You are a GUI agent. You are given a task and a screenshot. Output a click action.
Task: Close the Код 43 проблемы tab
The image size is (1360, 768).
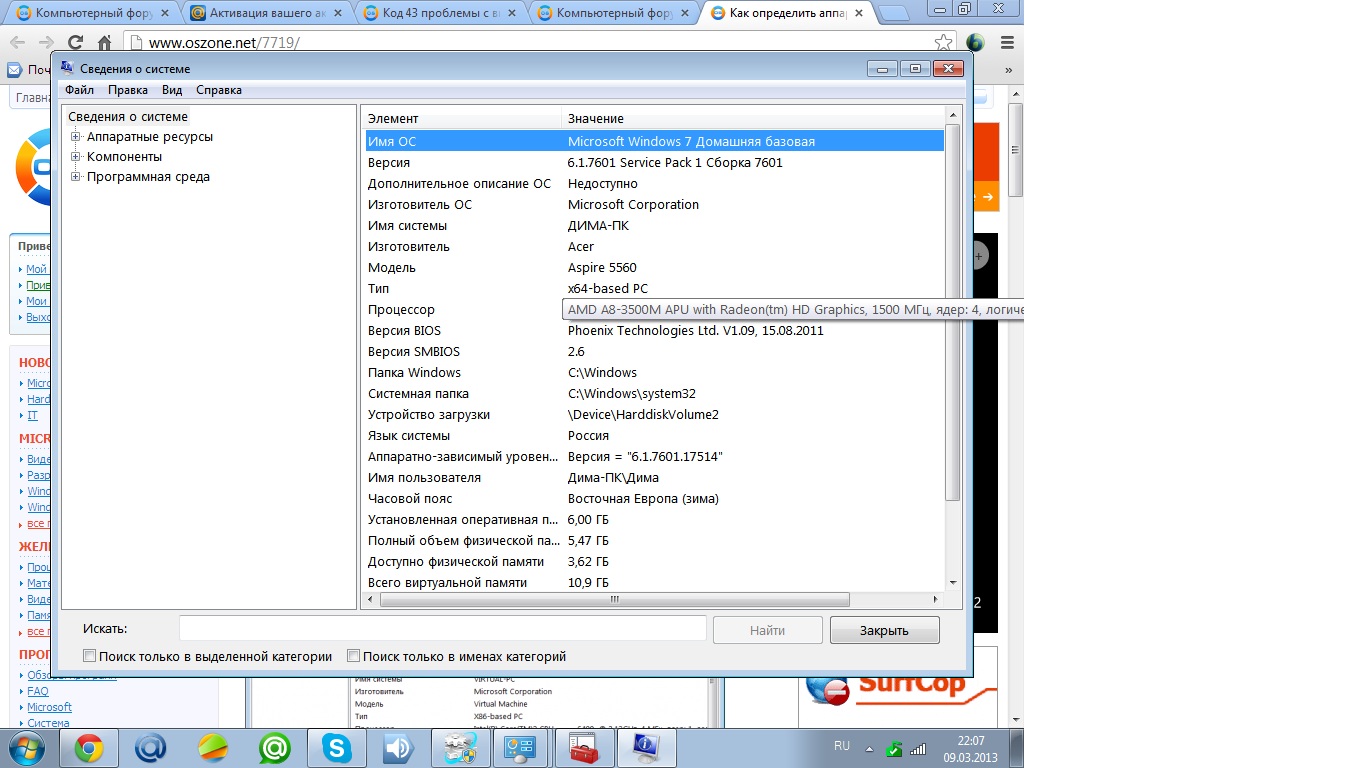(x=512, y=13)
